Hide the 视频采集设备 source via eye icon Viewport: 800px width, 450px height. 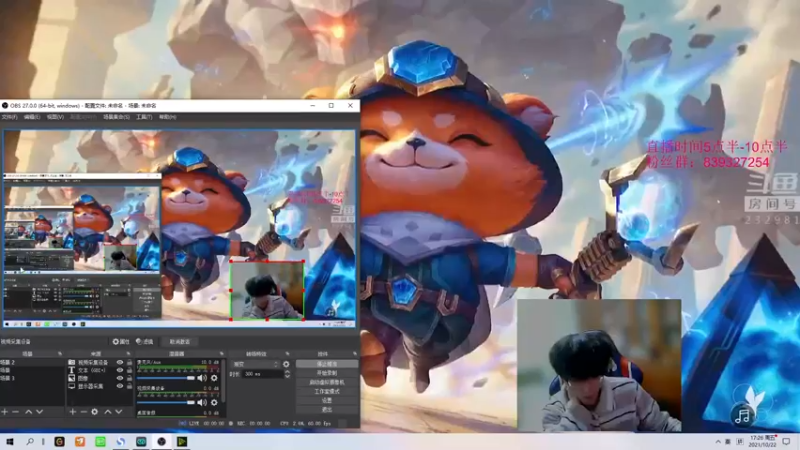coord(120,363)
